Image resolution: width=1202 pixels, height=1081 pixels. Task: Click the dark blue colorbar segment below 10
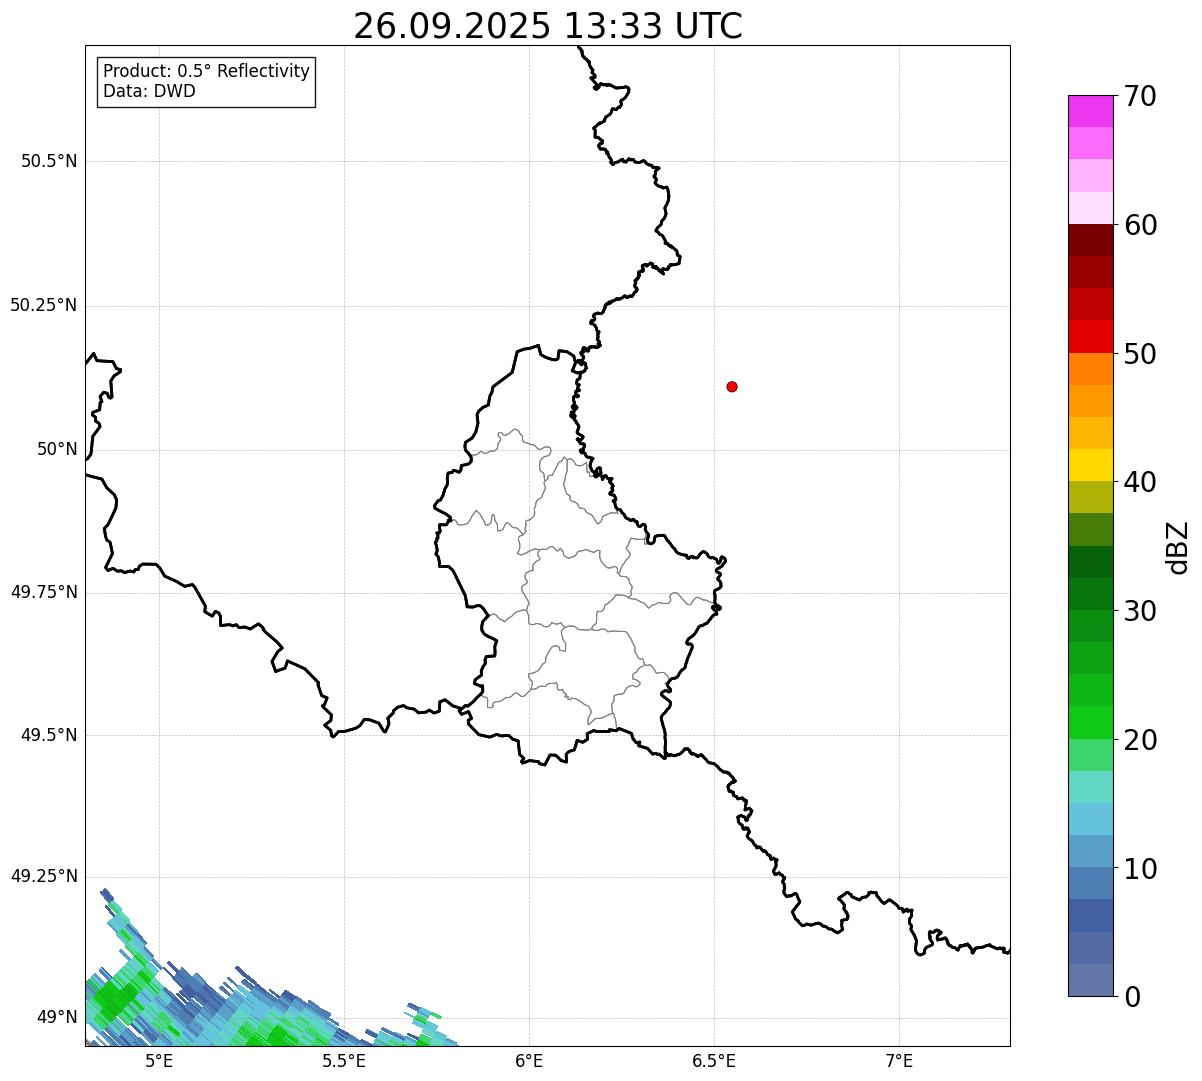pyautogui.click(x=1090, y=915)
